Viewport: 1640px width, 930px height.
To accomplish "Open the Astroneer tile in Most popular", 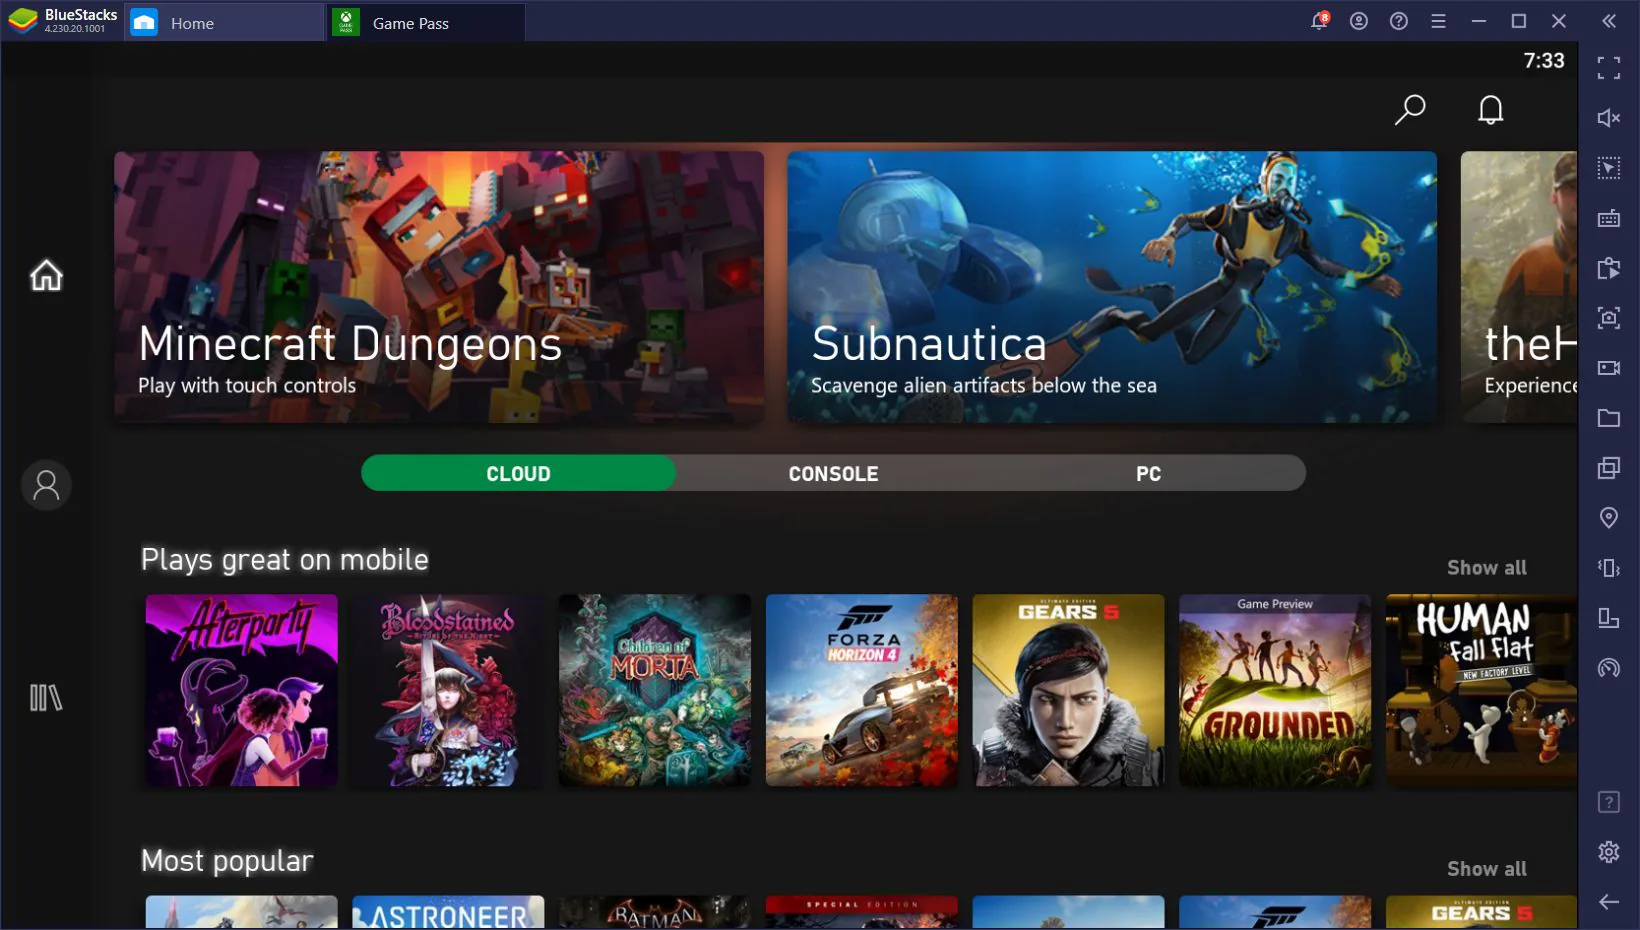I will (448, 912).
